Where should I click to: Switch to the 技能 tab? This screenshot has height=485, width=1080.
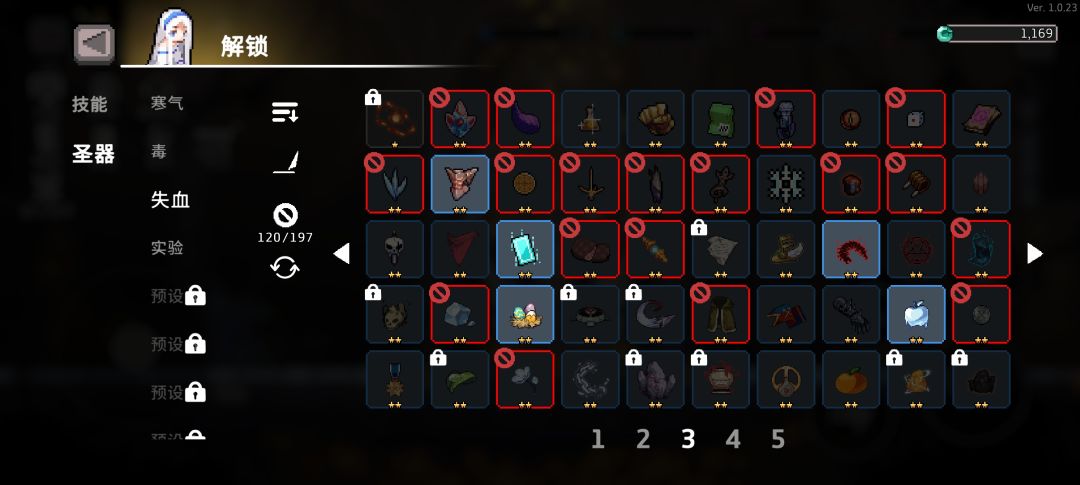pos(90,105)
